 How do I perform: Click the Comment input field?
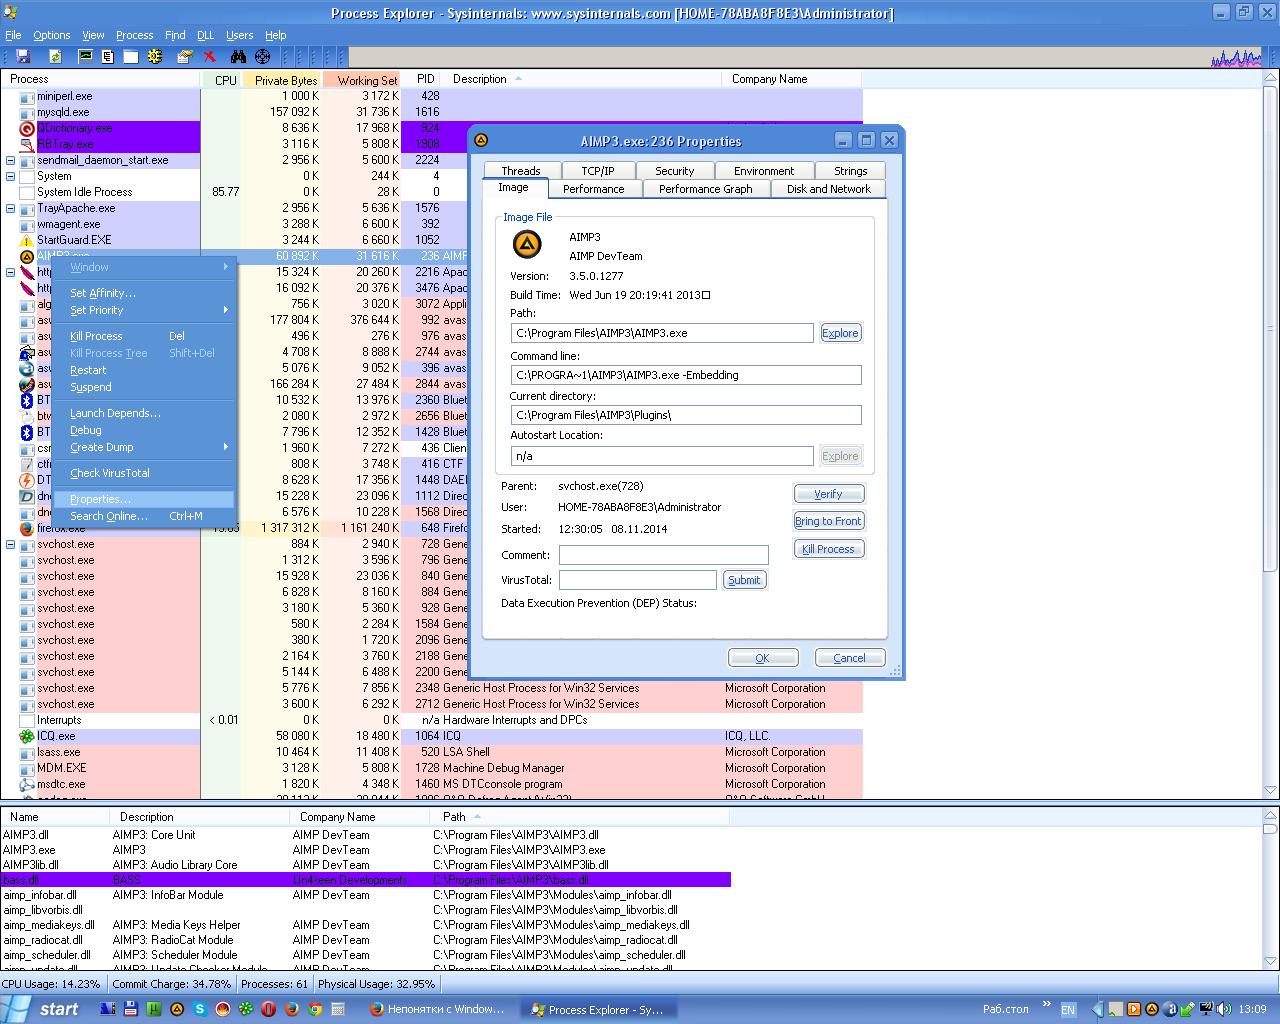click(x=663, y=555)
